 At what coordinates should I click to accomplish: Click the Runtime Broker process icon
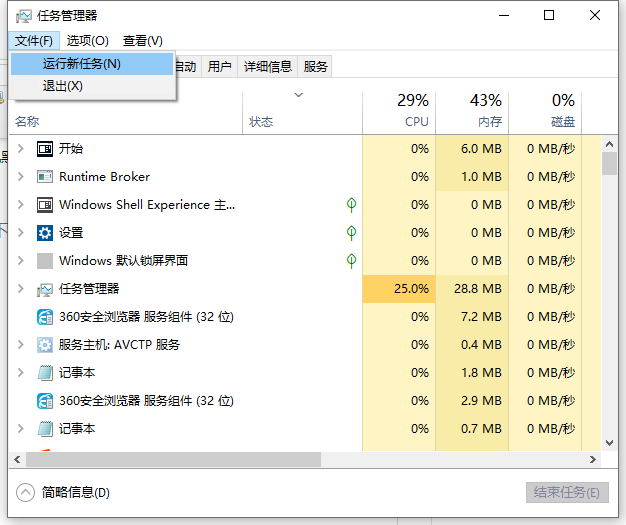(x=44, y=177)
